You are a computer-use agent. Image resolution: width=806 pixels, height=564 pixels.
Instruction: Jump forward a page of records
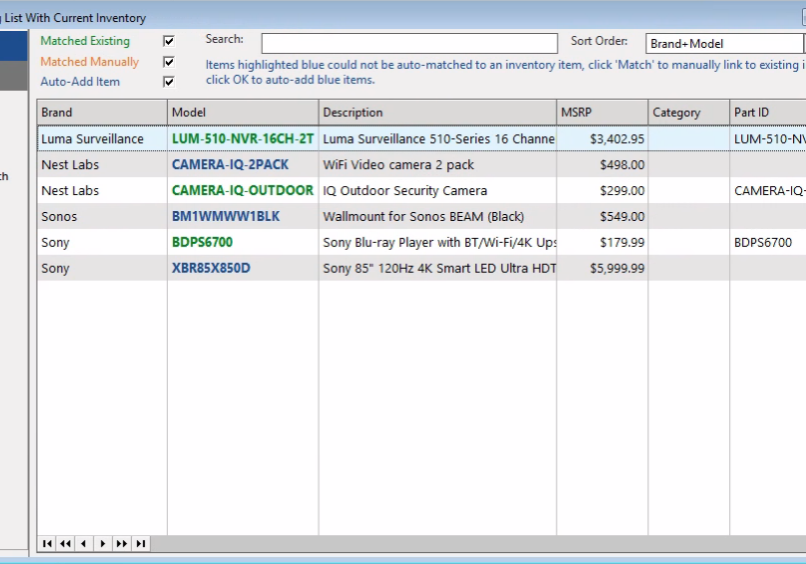(x=122, y=543)
